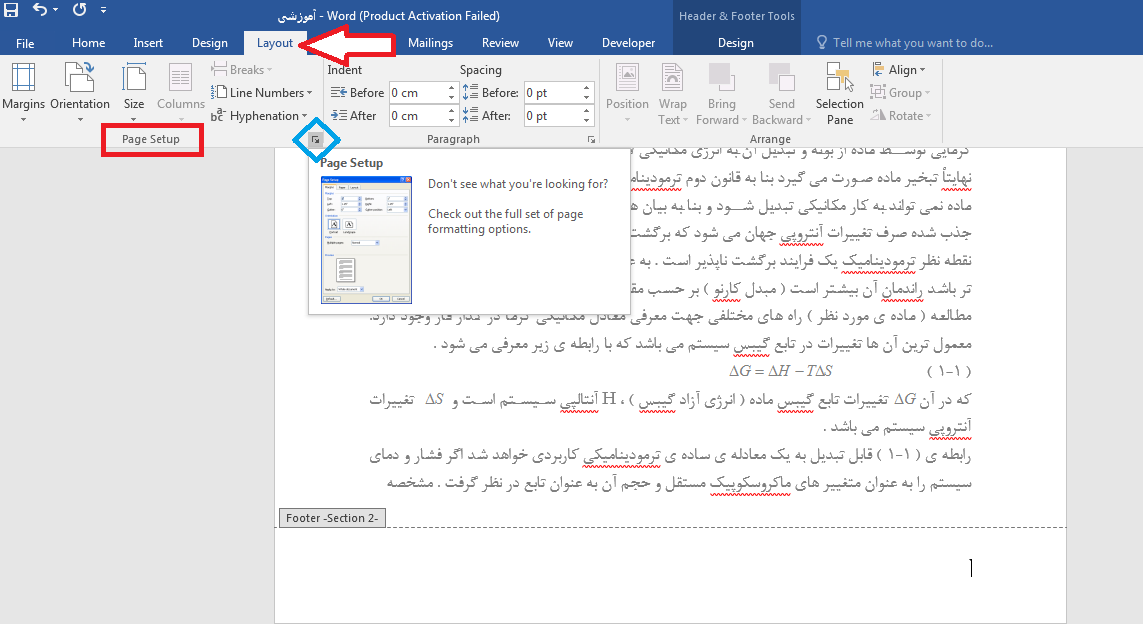The image size is (1143, 624).
Task: Click the Page Setup dialog launcher
Action: (315, 140)
